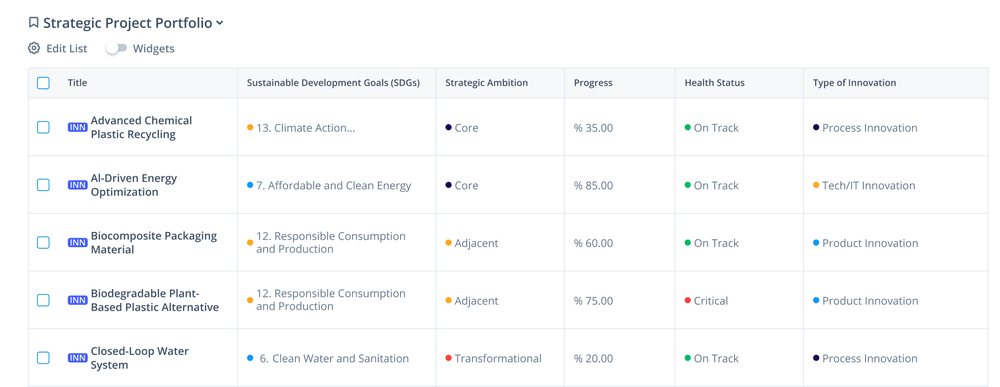Click the % 85.00 progress value
Viewport: 1000px width, 387px height.
593,186
